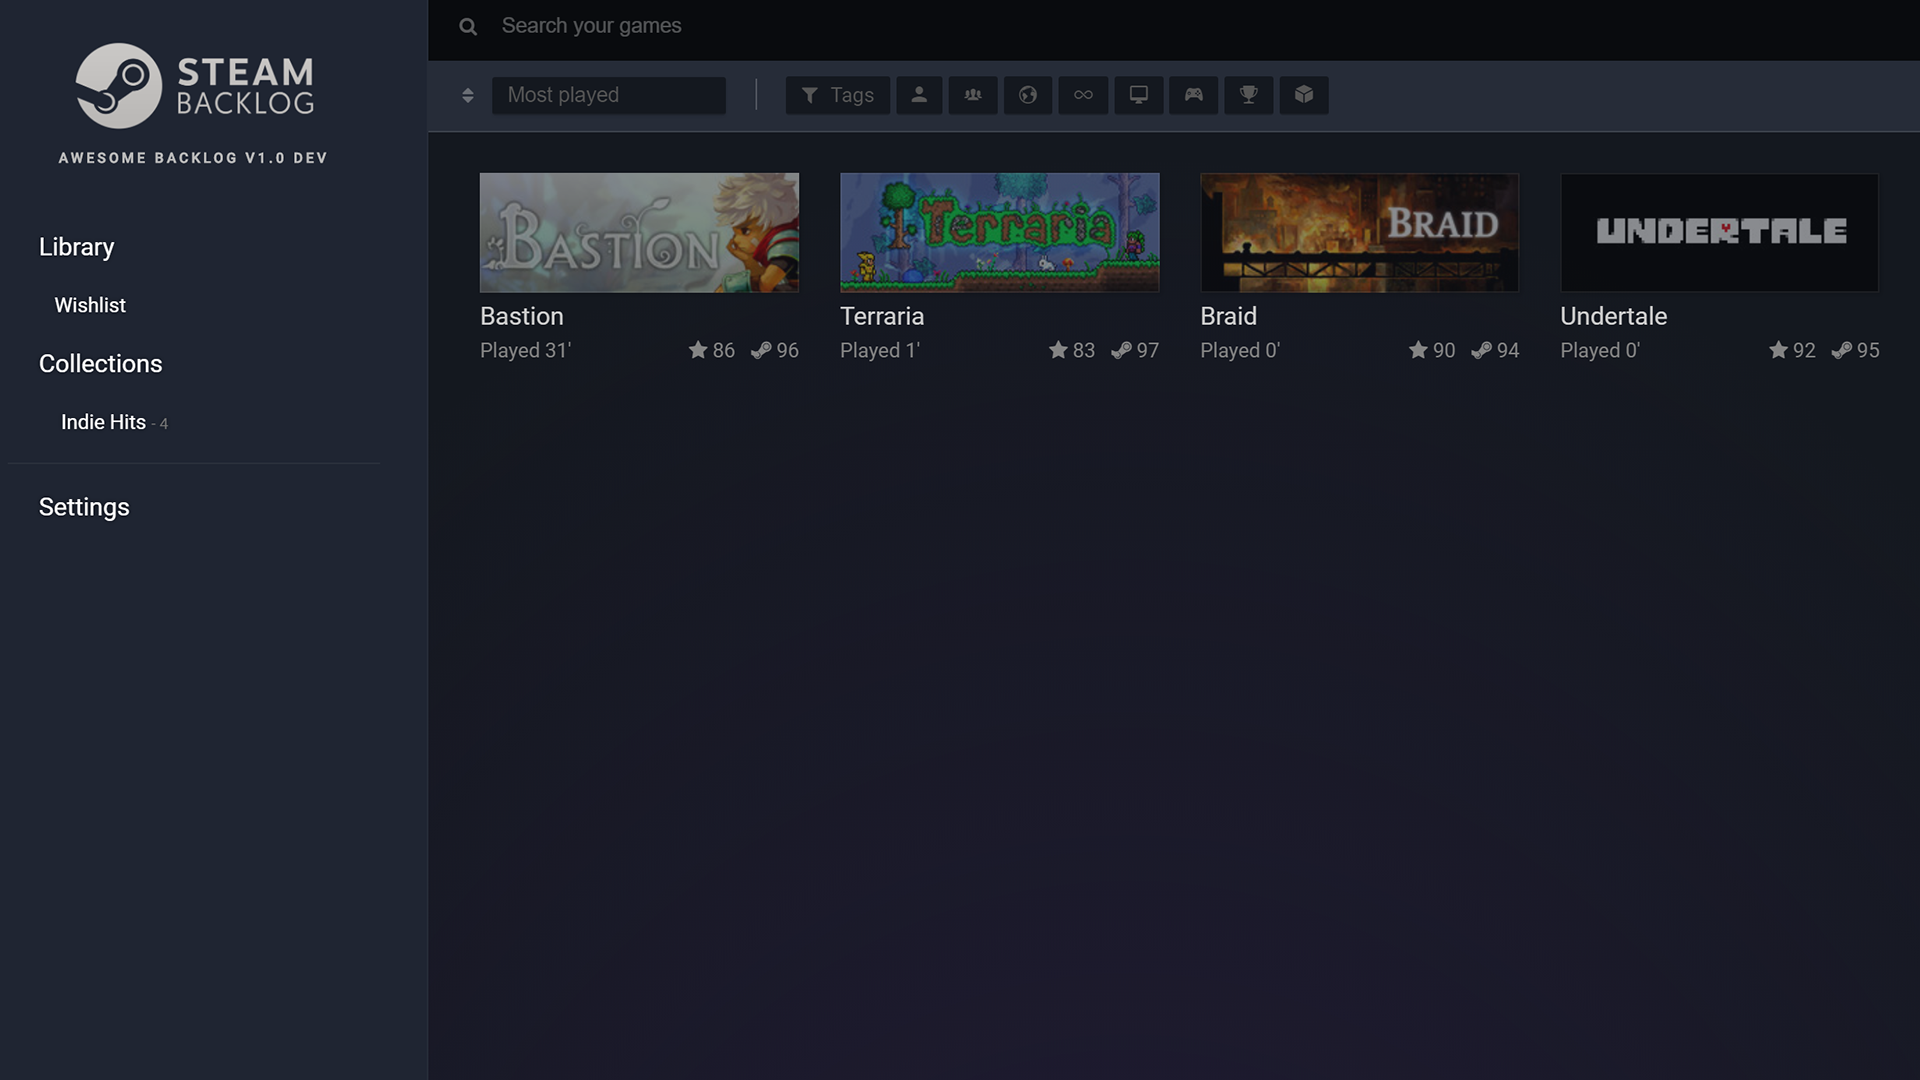Toggle the gamepad controller filter
Image resolution: width=1920 pixels, height=1080 pixels.
[x=1193, y=95]
